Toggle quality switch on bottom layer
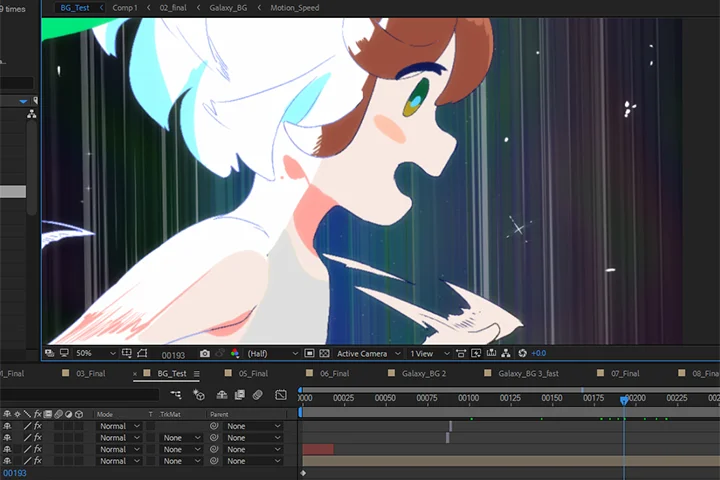 point(27,461)
